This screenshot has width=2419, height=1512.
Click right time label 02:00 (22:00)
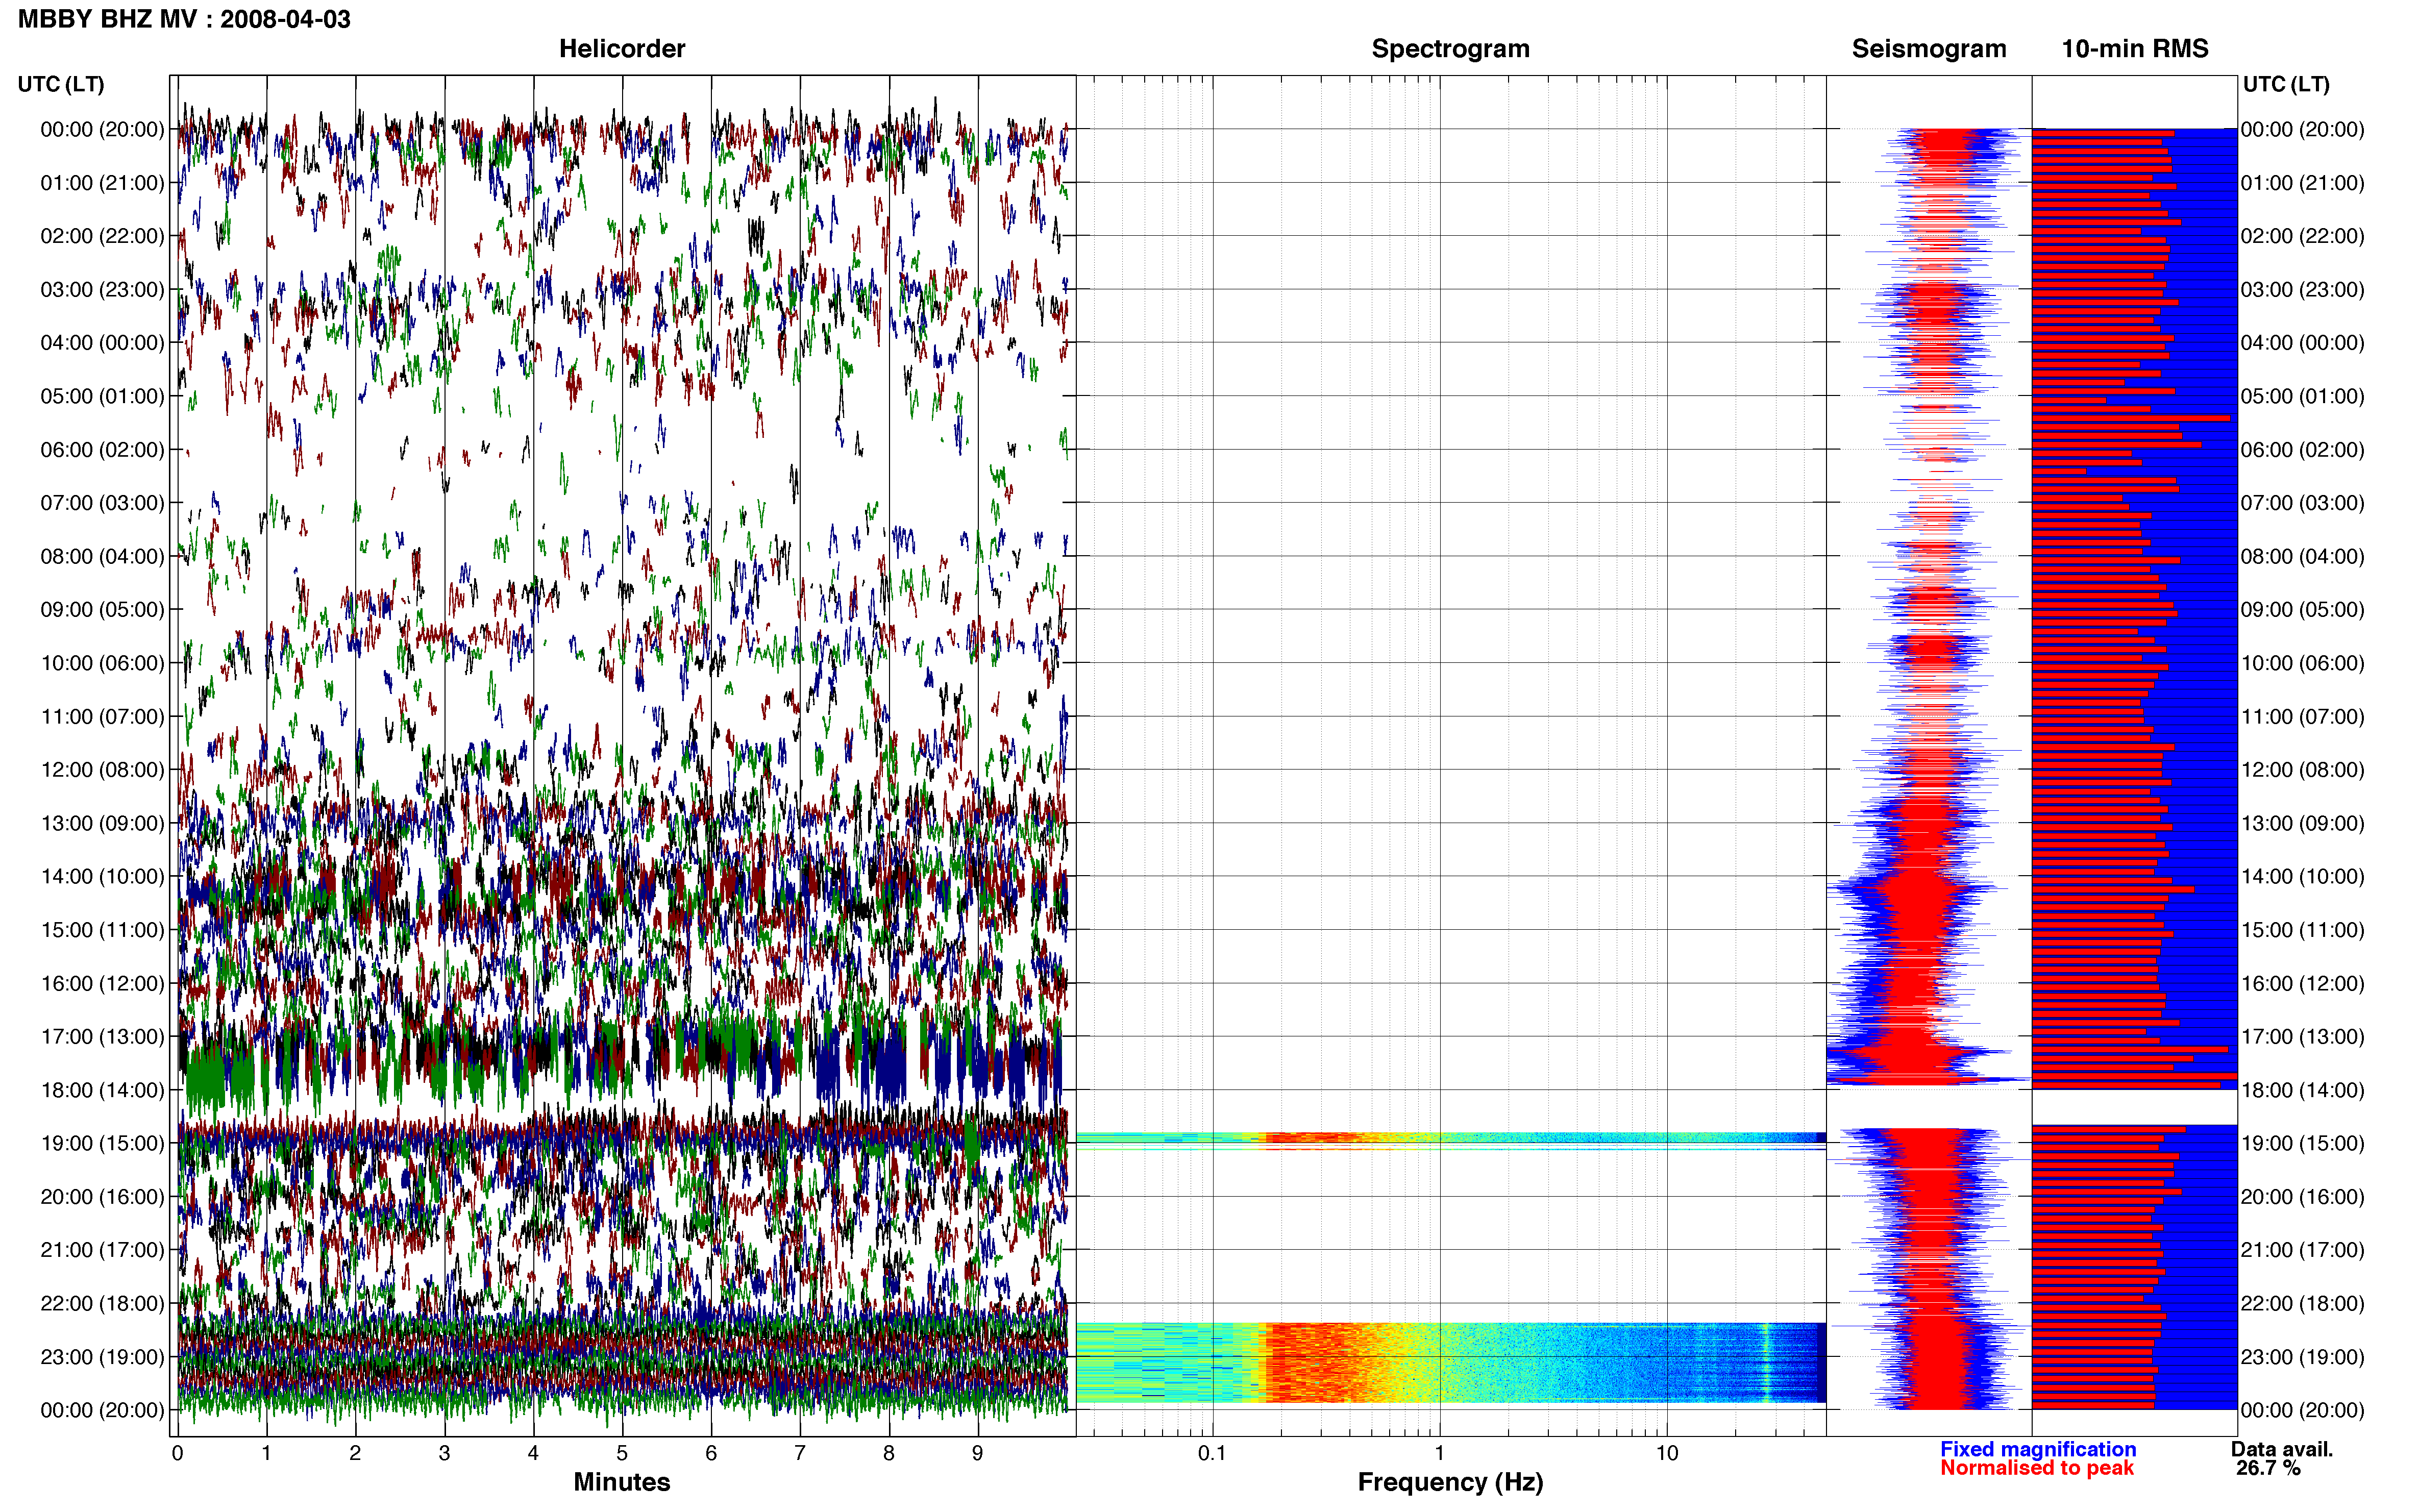pos(2302,236)
